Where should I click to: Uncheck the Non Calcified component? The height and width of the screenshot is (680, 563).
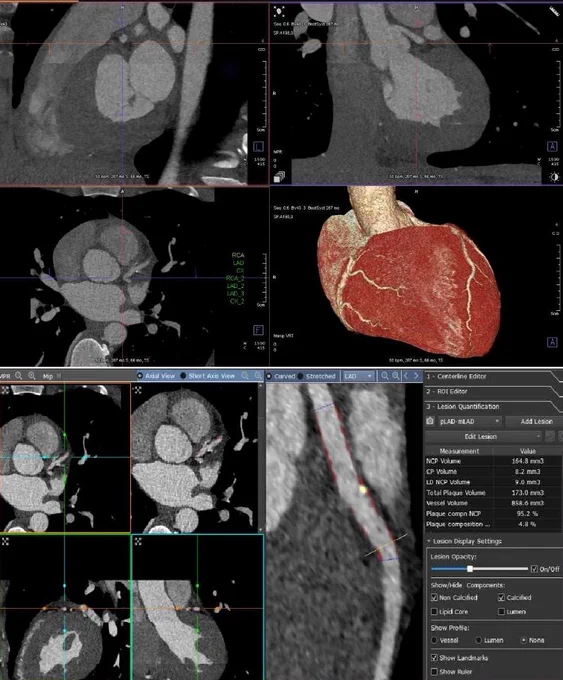tap(434, 598)
